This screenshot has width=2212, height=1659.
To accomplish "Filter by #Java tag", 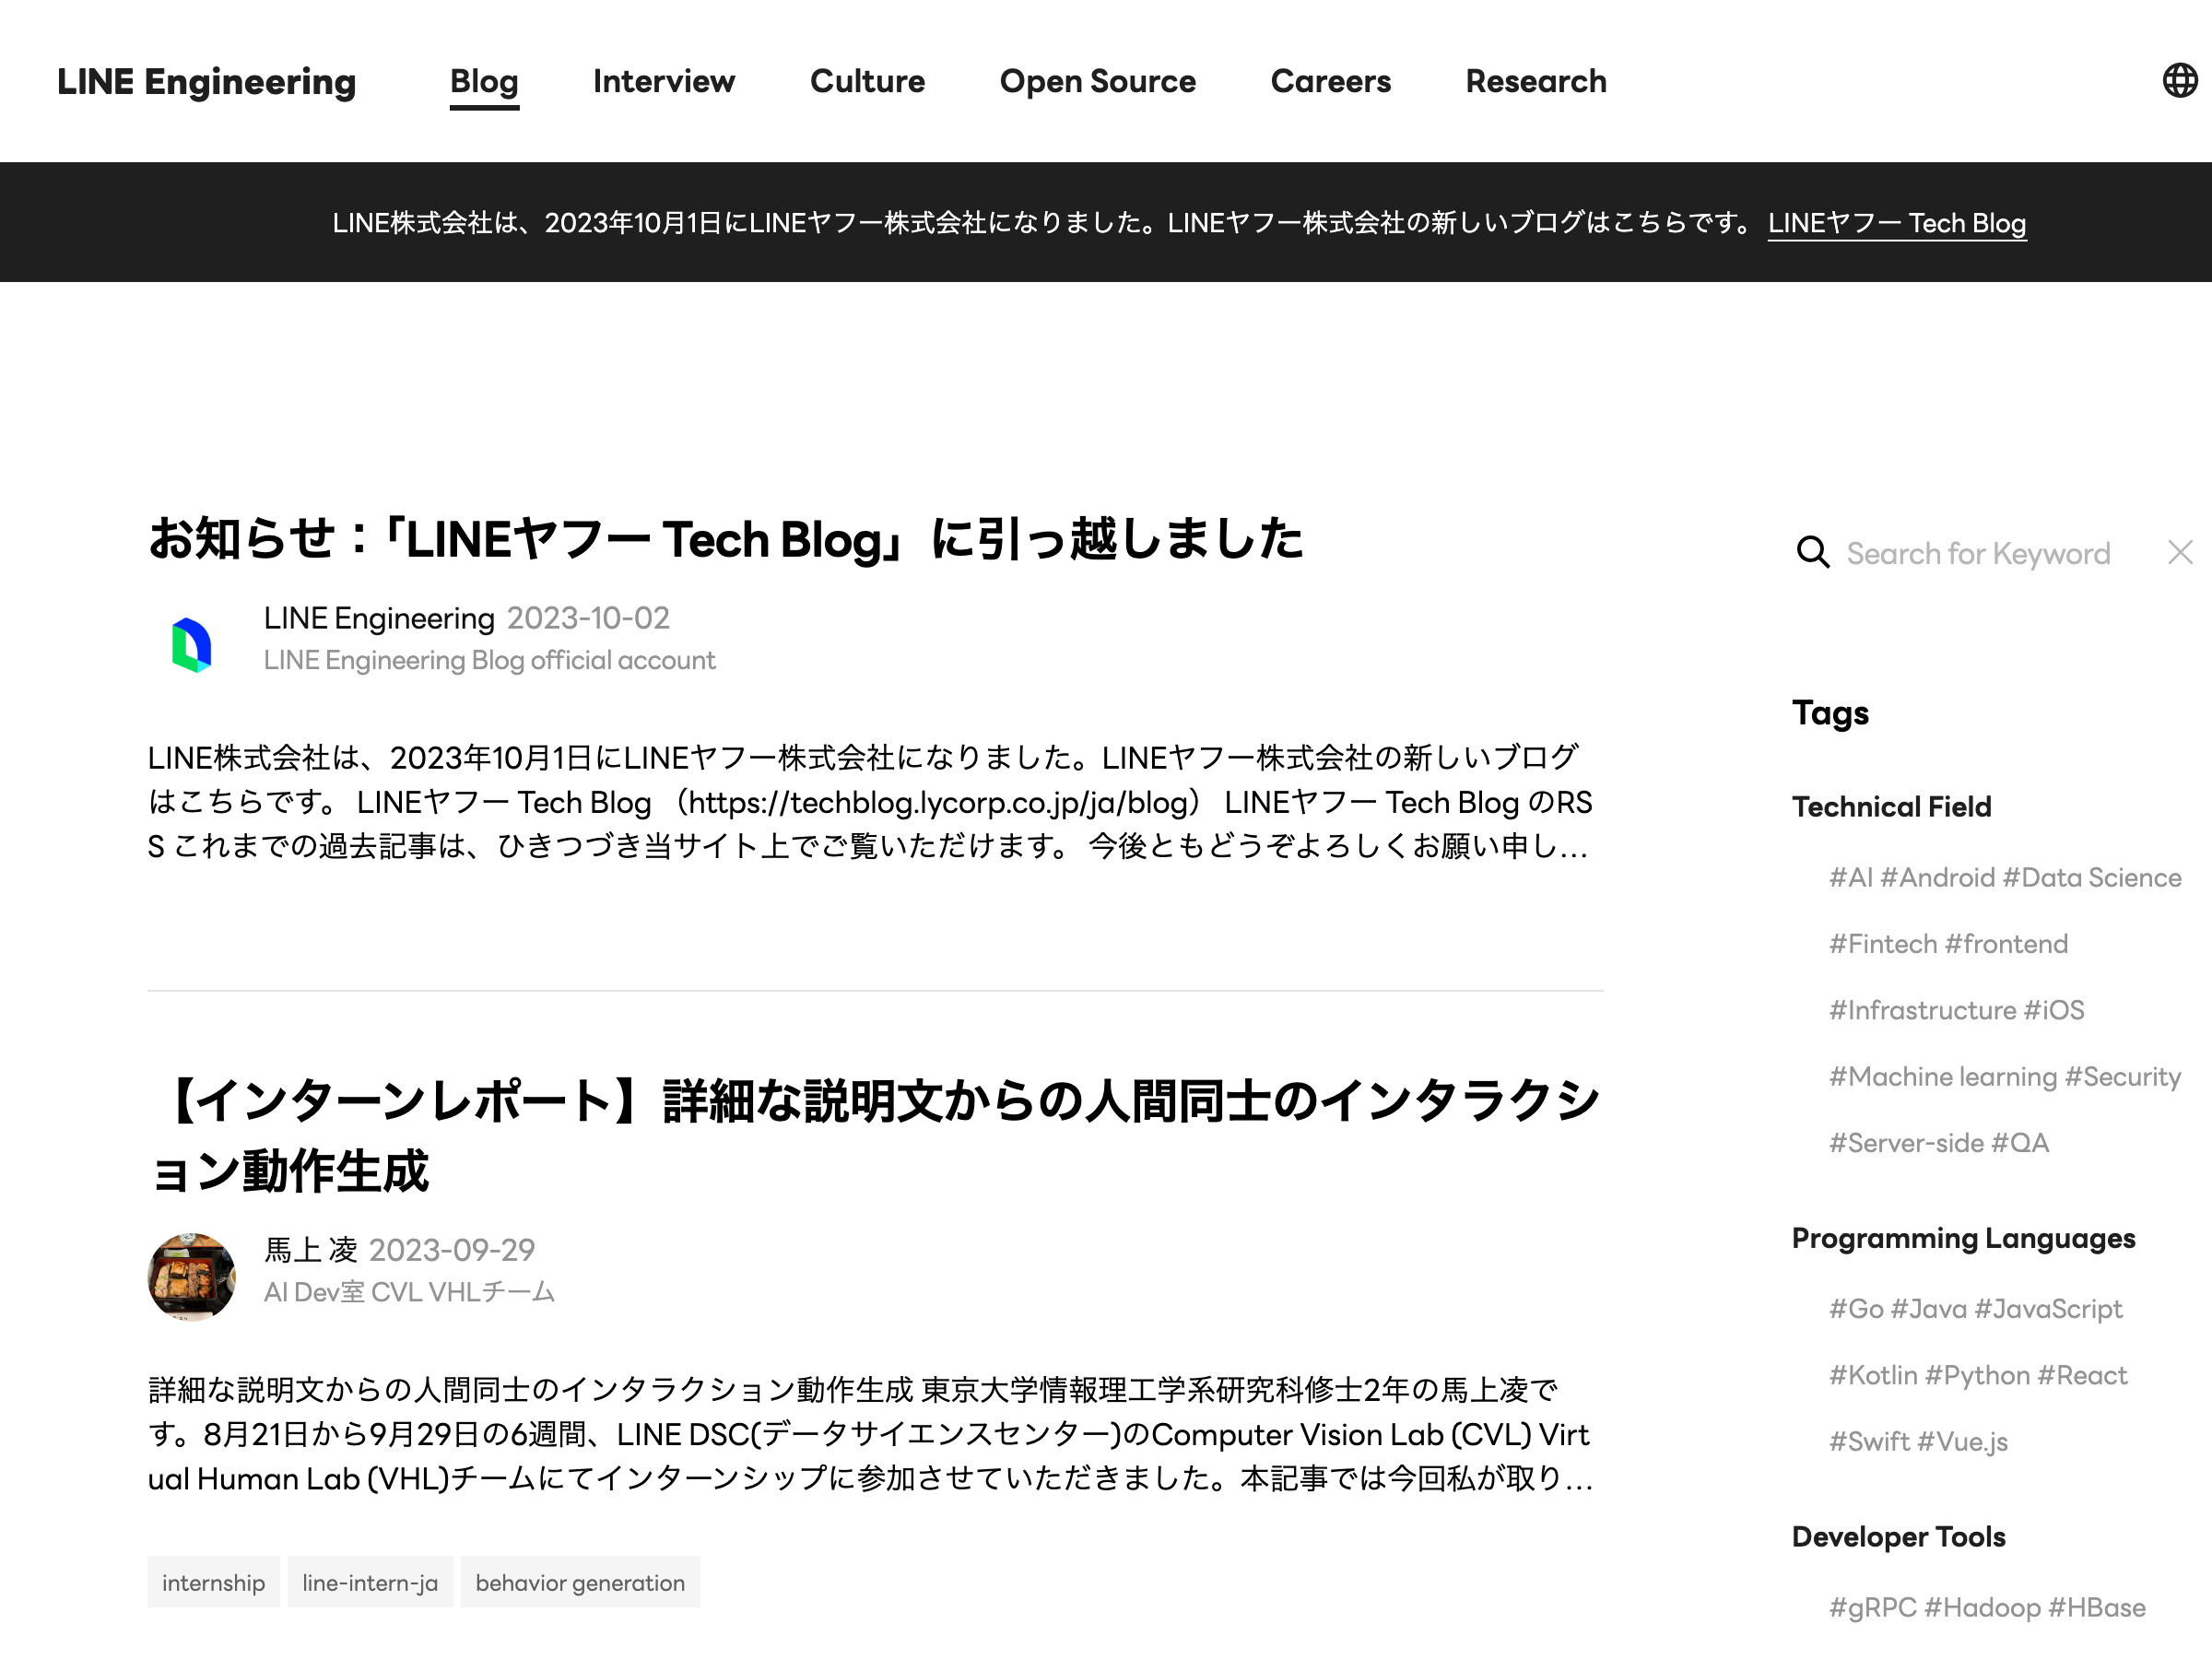I will coord(1929,1308).
